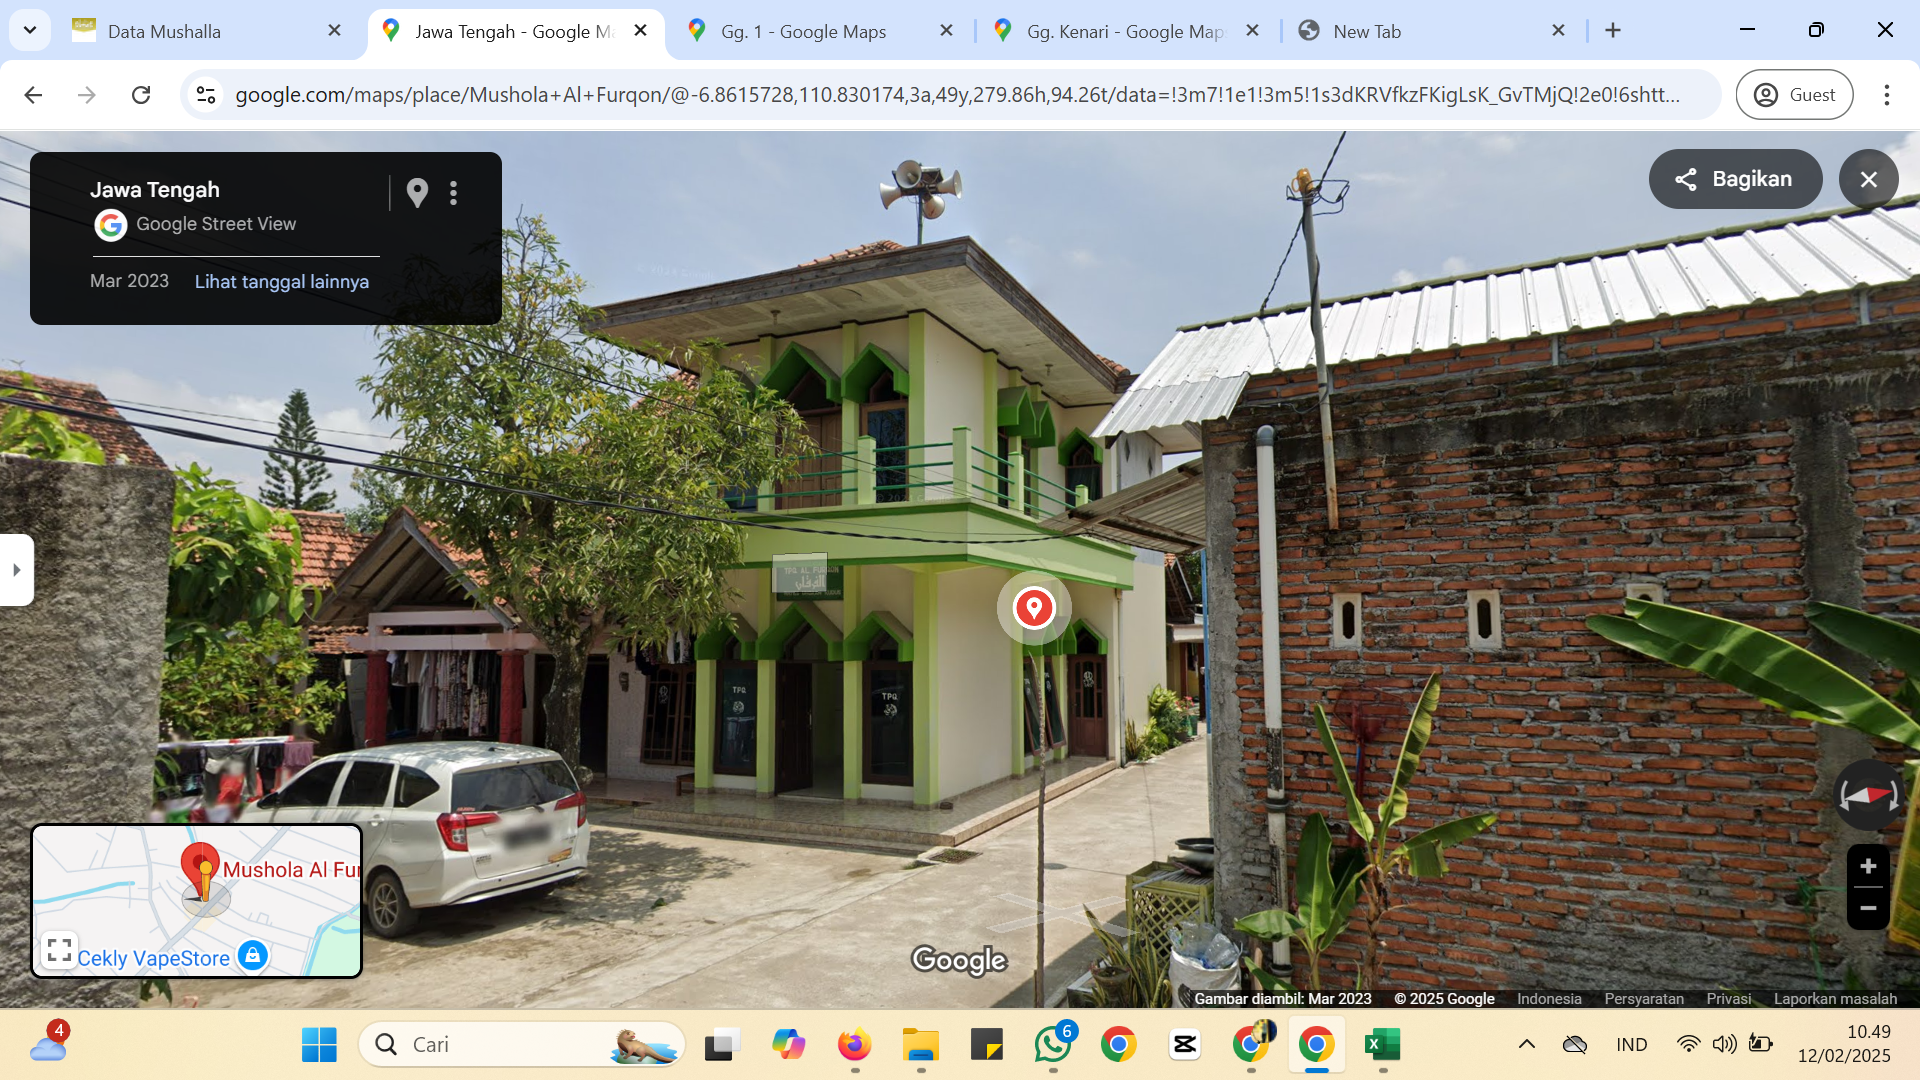Screen dimensions: 1920x1080
Task: Click the minimap thumbnail of Mushola Al Furqon
Action: [197, 900]
